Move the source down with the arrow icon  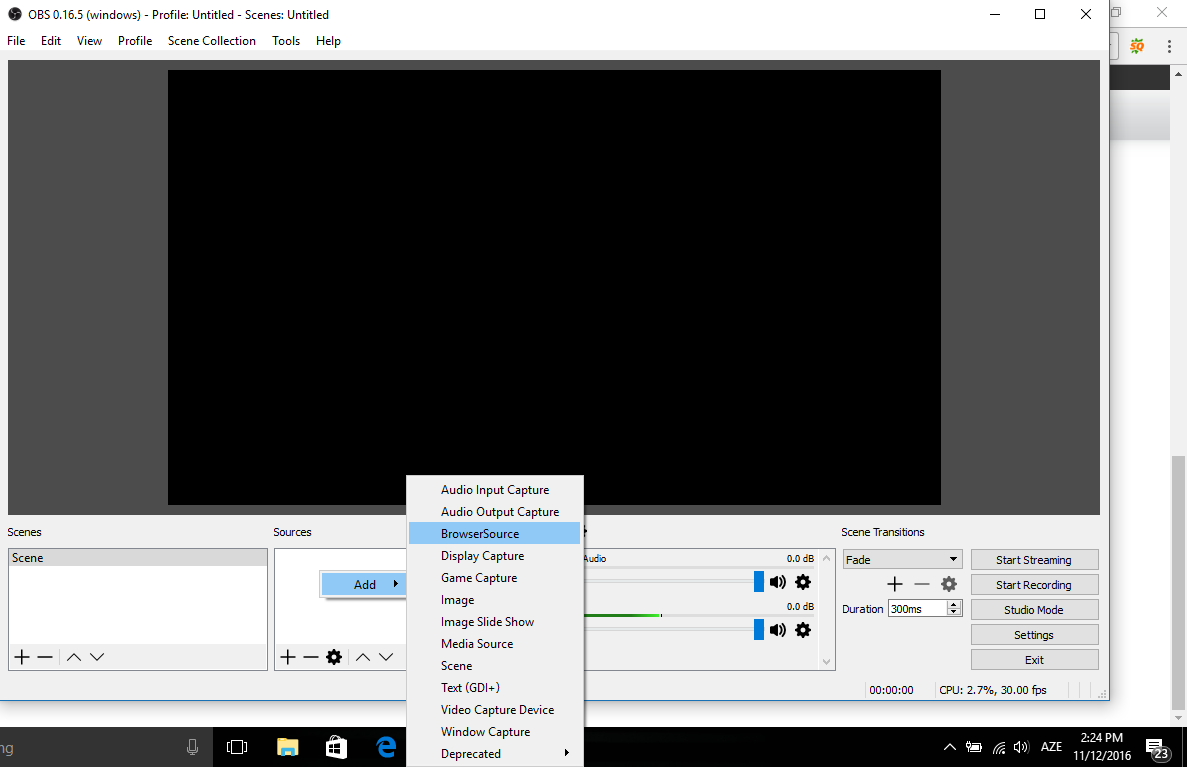coord(386,657)
